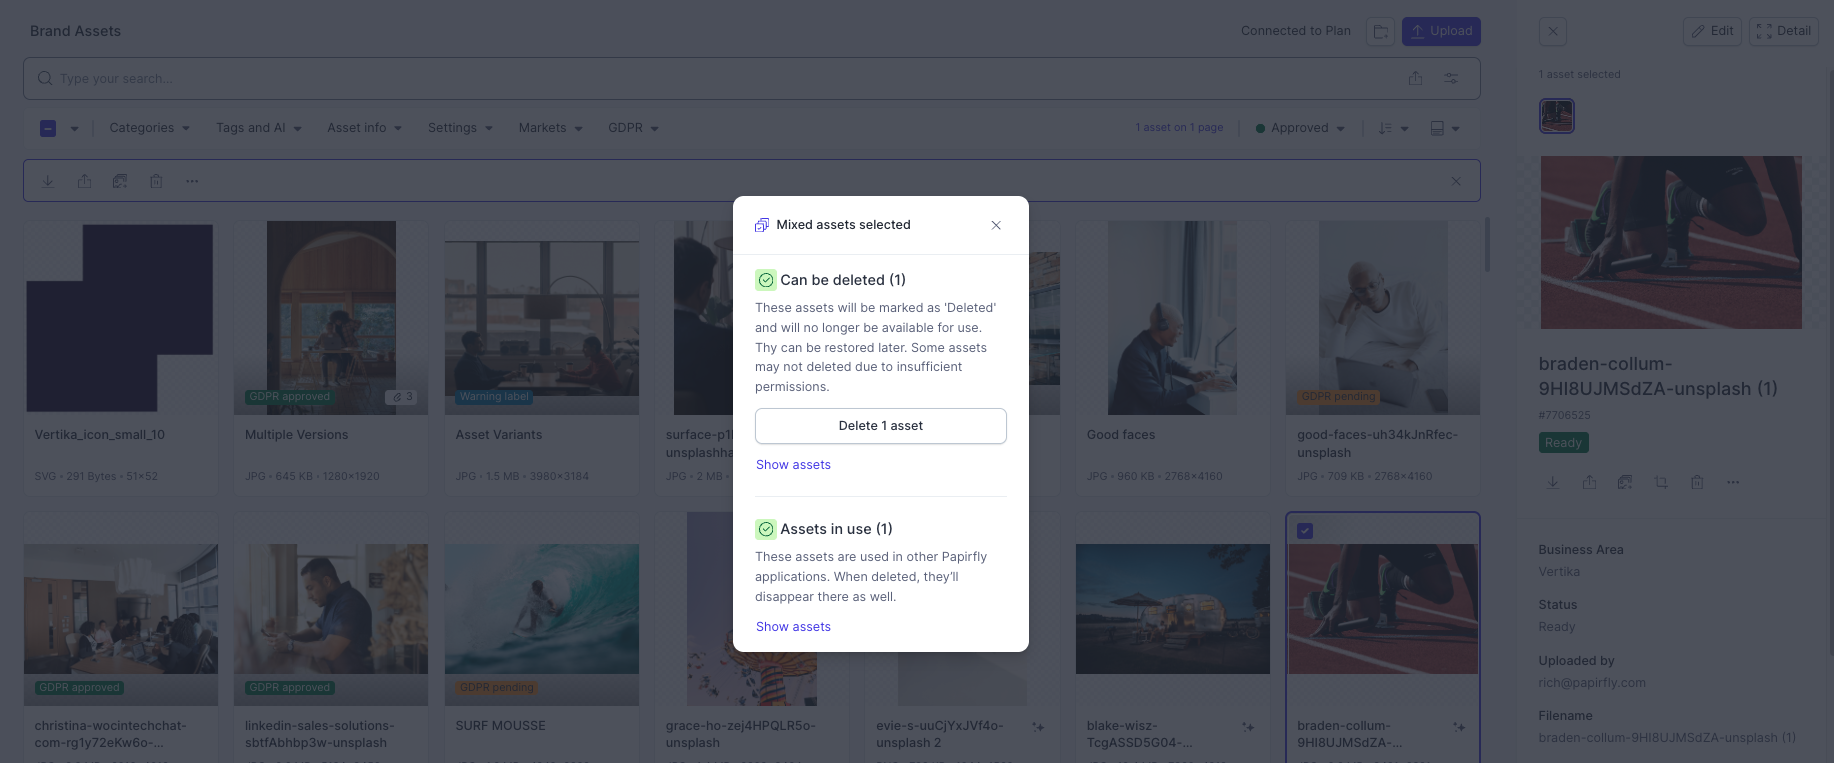1834x763 pixels.
Task: Click trash icon in details panel
Action: coord(1697,482)
